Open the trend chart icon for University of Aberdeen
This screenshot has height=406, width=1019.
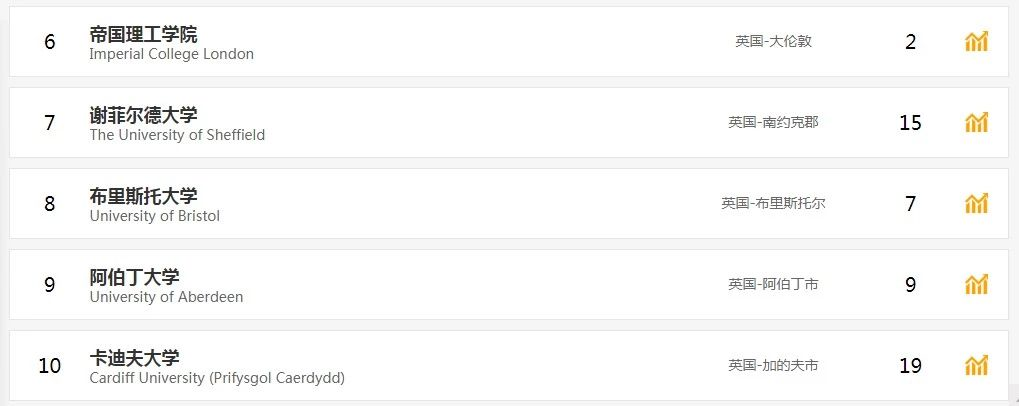coord(976,284)
